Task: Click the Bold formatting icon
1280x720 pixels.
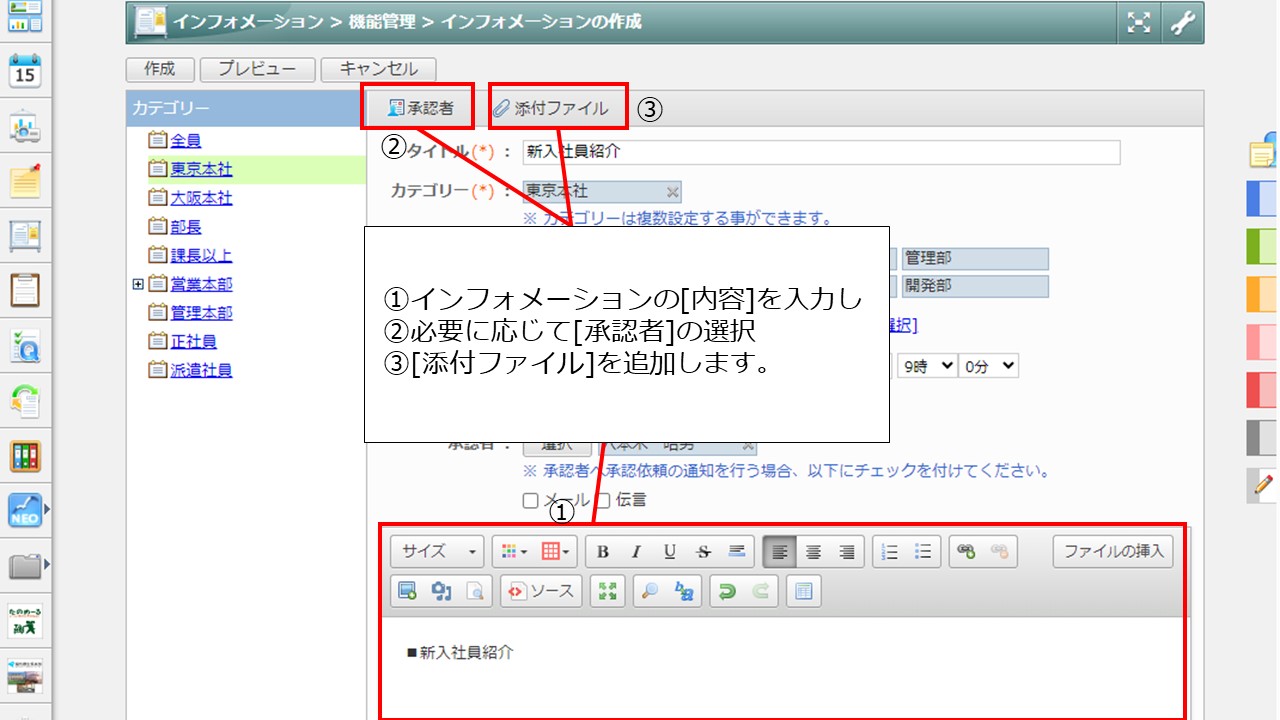Action: coord(603,552)
